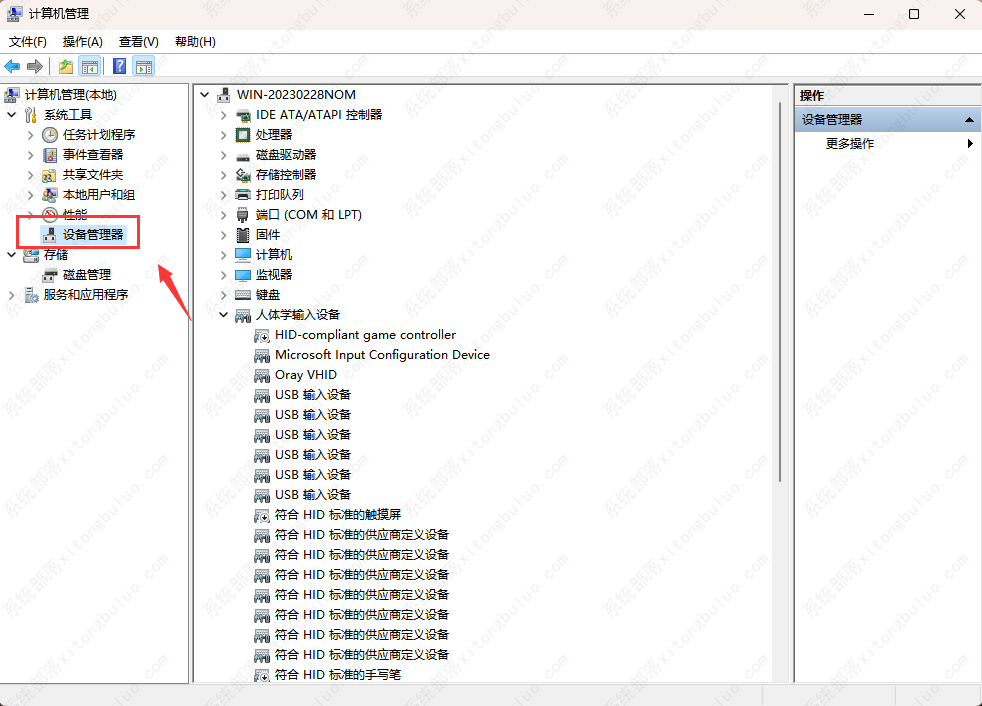Expand the 端口 (COM 和 LPT) node

(x=222, y=214)
